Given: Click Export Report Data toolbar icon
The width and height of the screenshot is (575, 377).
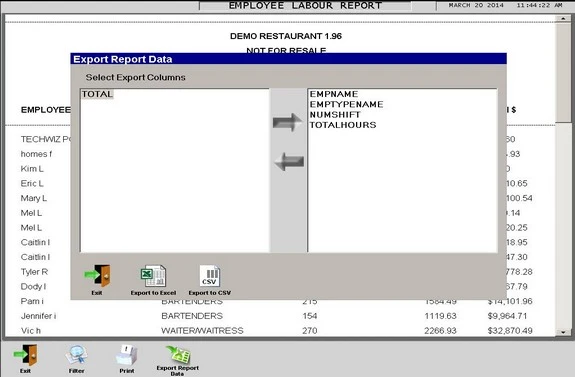Looking at the screenshot, I should click(178, 355).
